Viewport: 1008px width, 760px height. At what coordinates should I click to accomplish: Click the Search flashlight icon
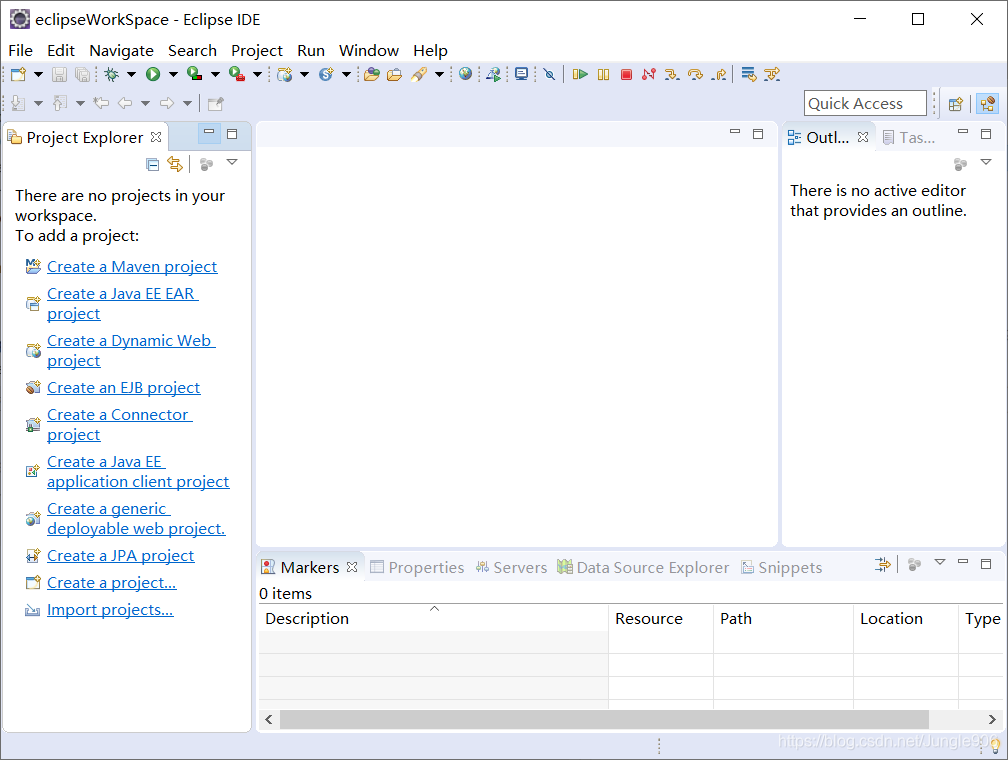pos(419,75)
